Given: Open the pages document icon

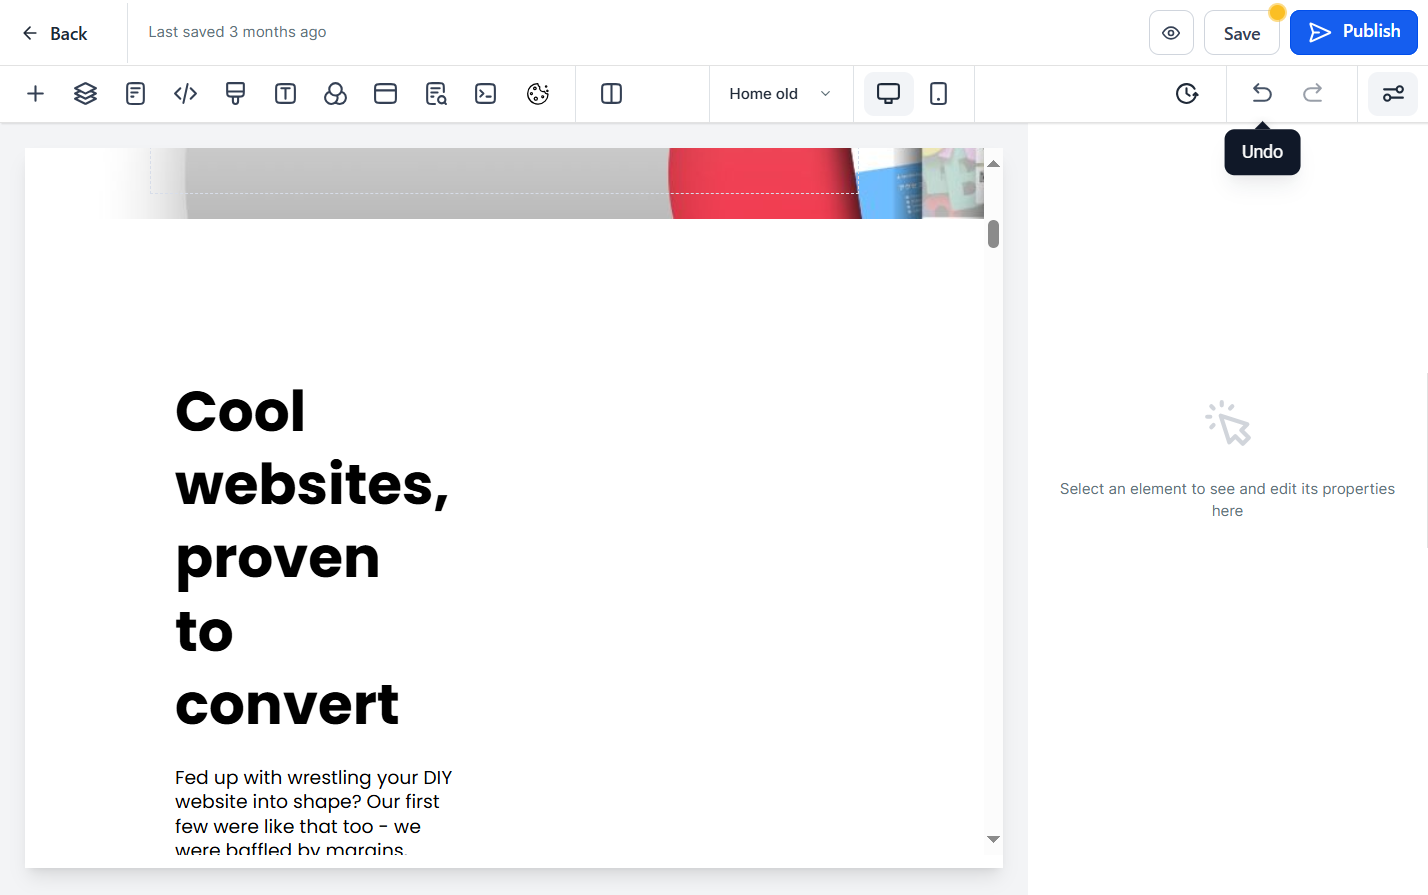Looking at the screenshot, I should pyautogui.click(x=135, y=94).
